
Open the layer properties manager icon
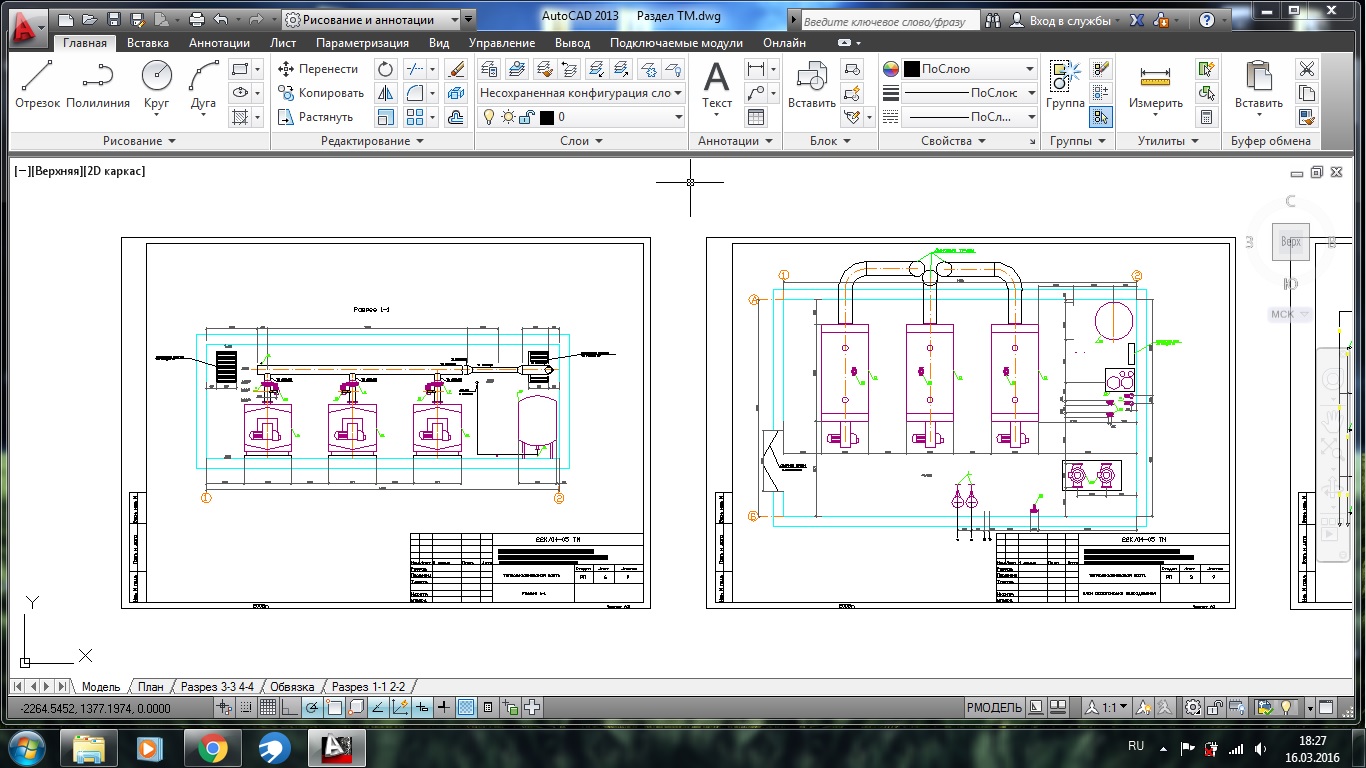pyautogui.click(x=489, y=69)
